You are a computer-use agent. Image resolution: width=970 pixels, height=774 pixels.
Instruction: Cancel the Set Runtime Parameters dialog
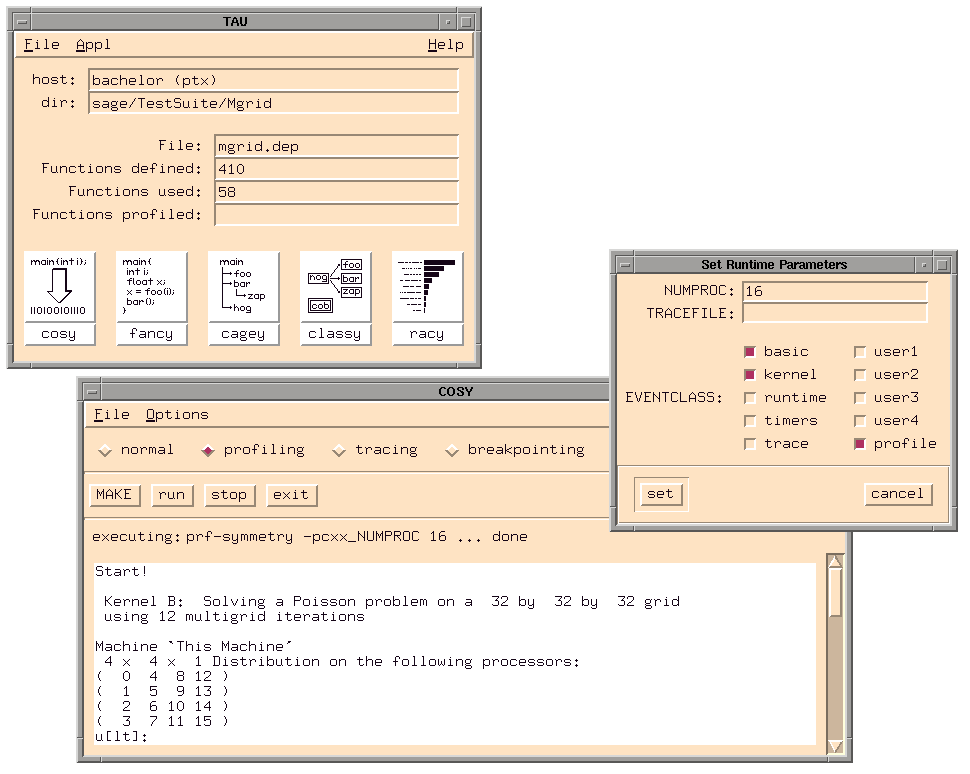898,494
